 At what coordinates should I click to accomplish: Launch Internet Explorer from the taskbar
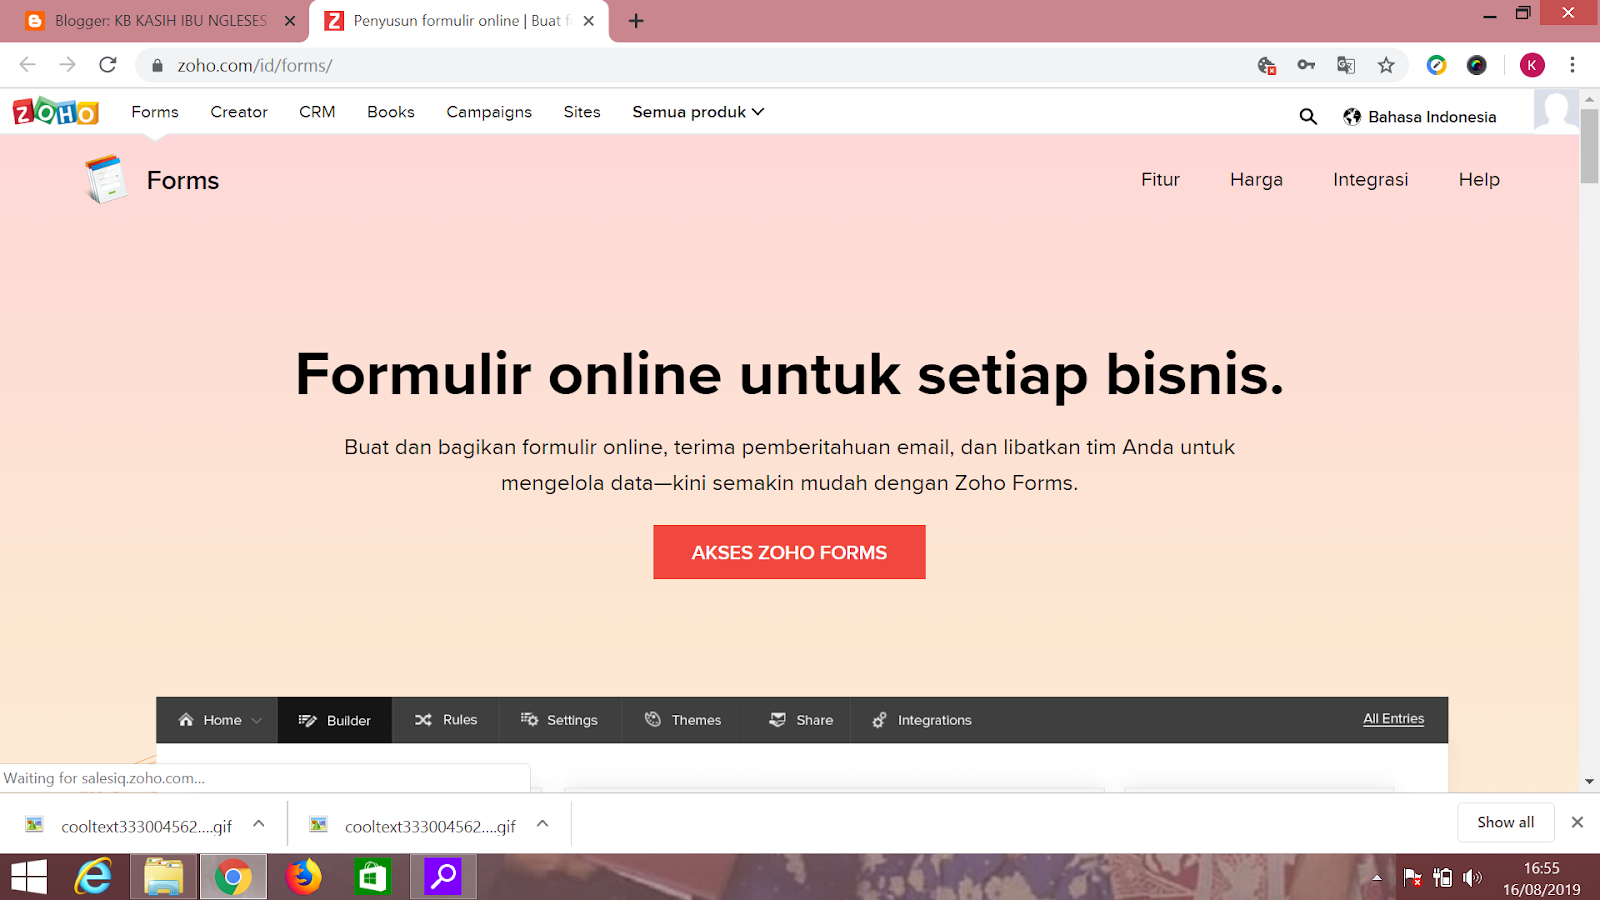point(94,877)
